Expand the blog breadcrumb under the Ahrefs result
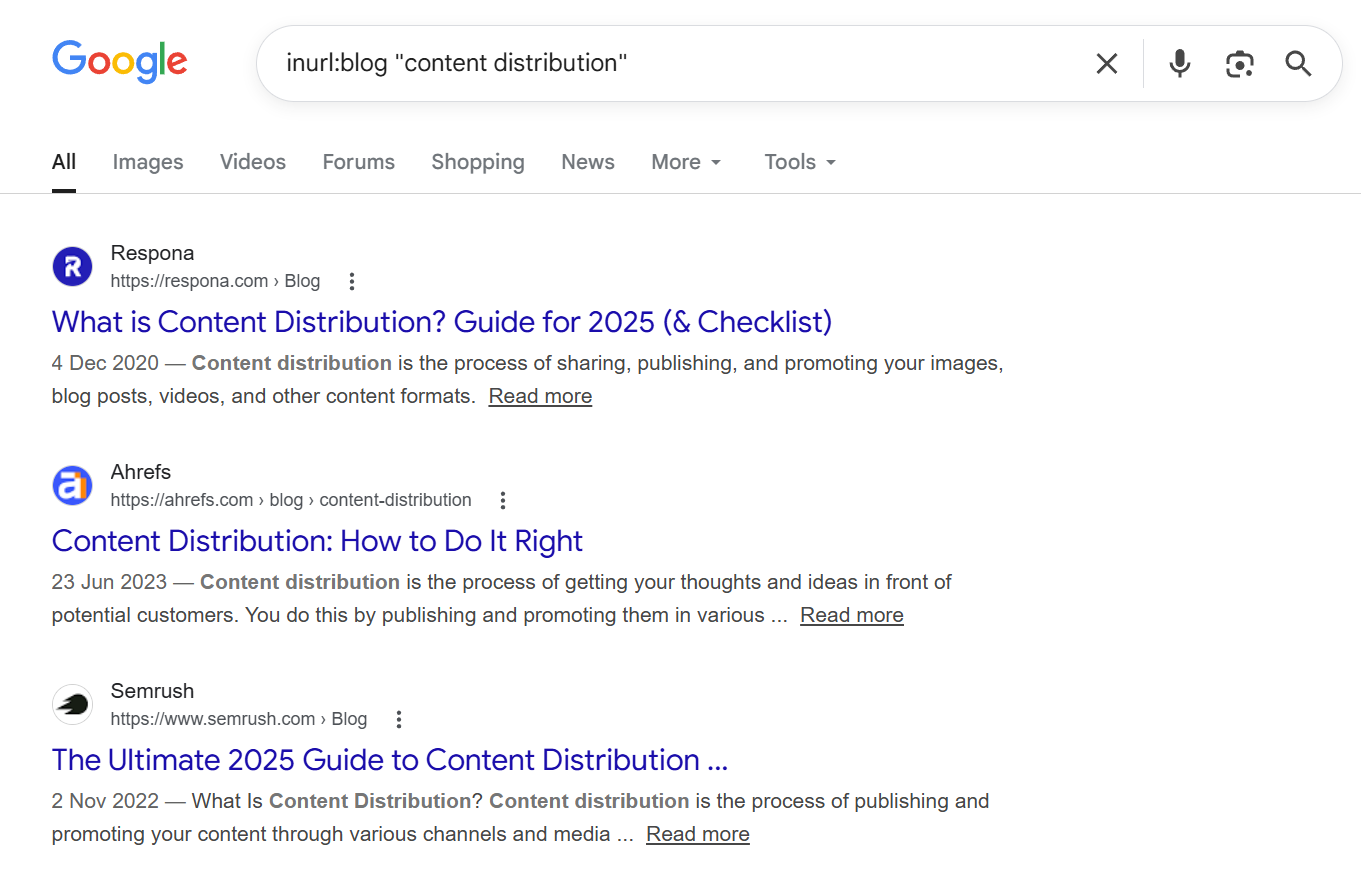The width and height of the screenshot is (1361, 884). click(x=286, y=499)
